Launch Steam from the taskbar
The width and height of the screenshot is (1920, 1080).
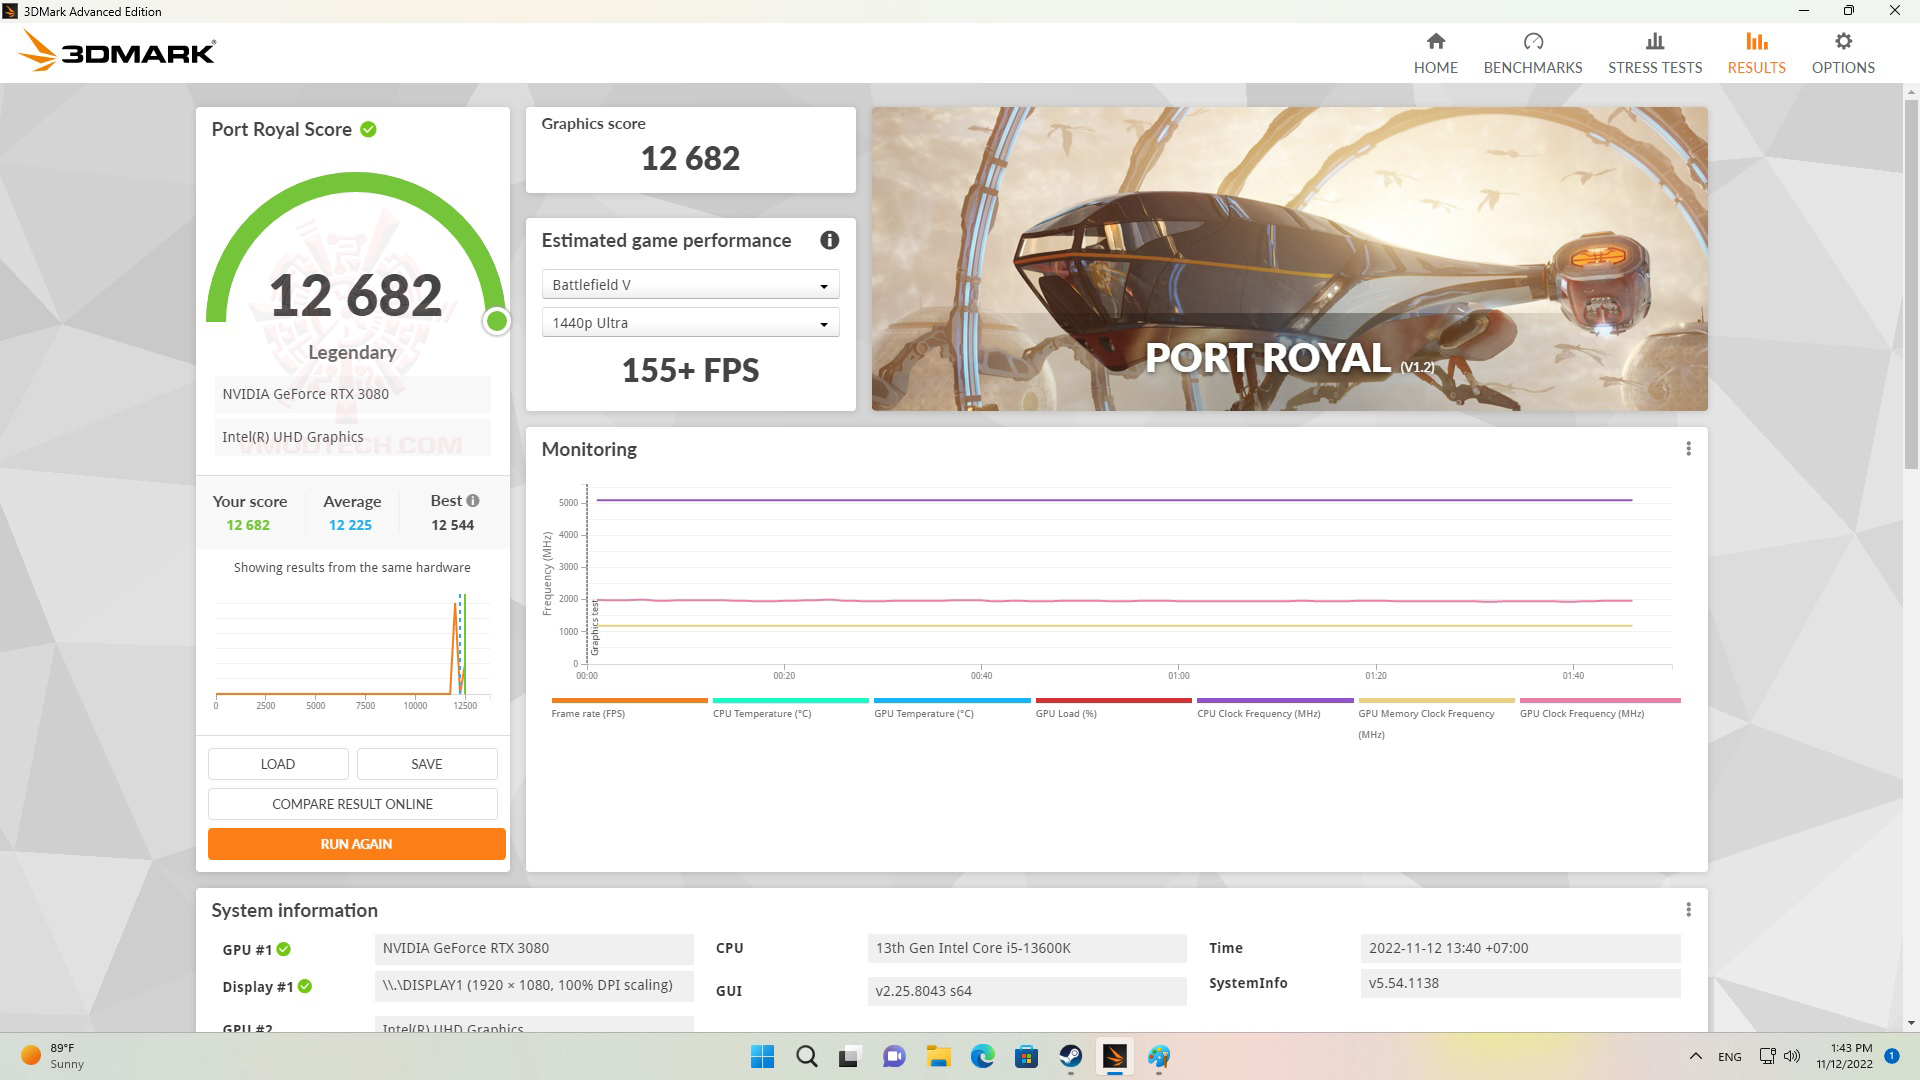pyautogui.click(x=1070, y=1056)
